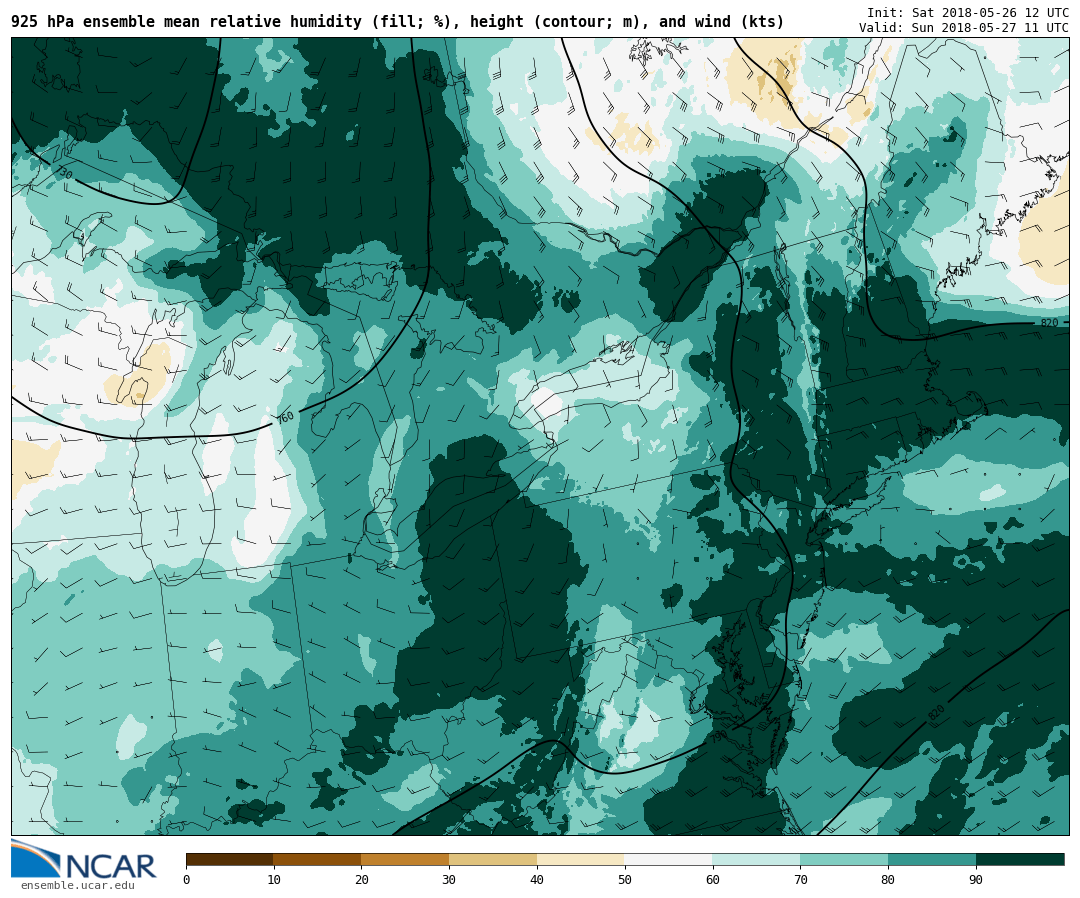Click the colorbar tick label 40
The height and width of the screenshot is (898, 1080).
(x=537, y=879)
